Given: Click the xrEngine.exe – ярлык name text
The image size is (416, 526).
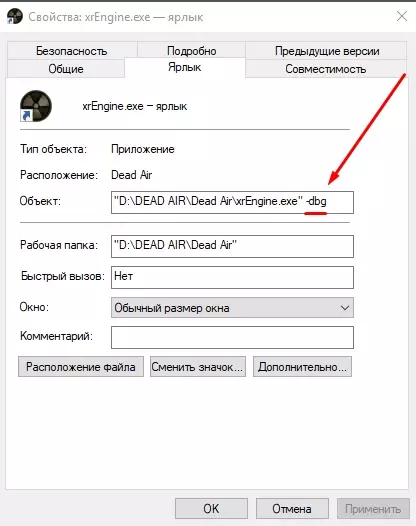Looking at the screenshot, I should pyautogui.click(x=135, y=106).
